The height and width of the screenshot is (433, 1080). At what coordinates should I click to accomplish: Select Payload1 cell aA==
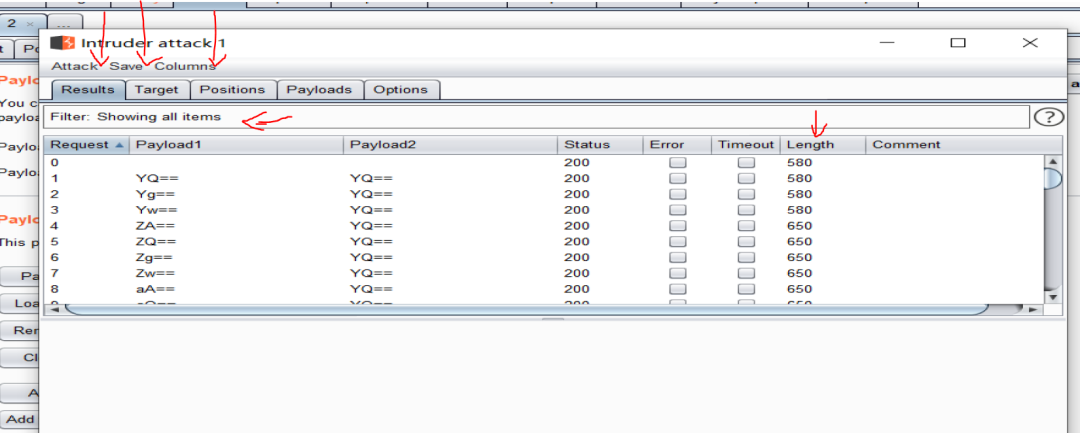[156, 289]
